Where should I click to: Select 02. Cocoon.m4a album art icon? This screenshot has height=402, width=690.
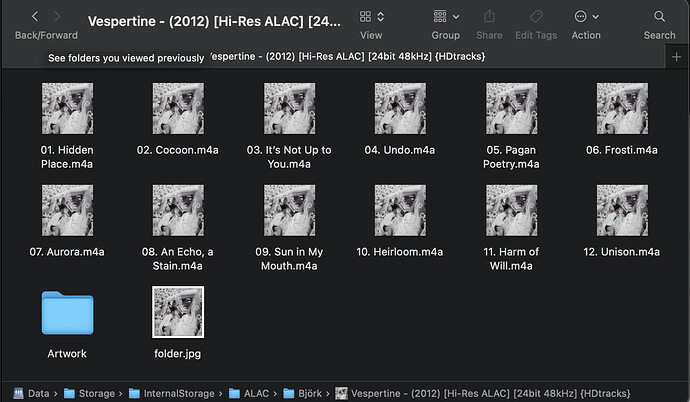pos(178,108)
